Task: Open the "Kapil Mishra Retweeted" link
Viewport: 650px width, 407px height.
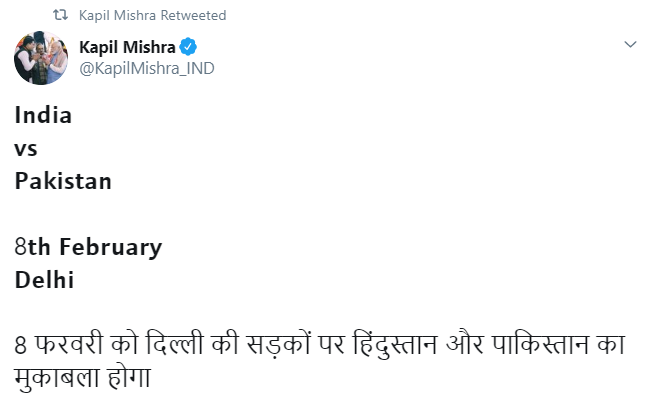Action: tap(152, 16)
